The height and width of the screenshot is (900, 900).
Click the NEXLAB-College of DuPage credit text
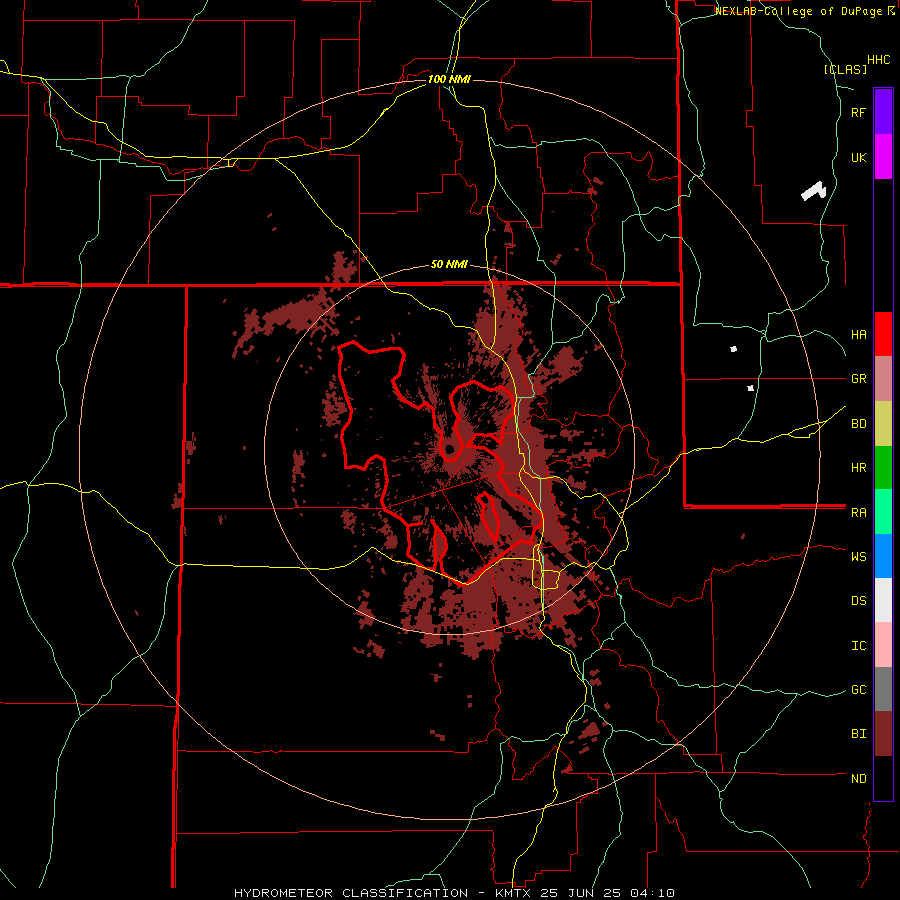coord(798,11)
